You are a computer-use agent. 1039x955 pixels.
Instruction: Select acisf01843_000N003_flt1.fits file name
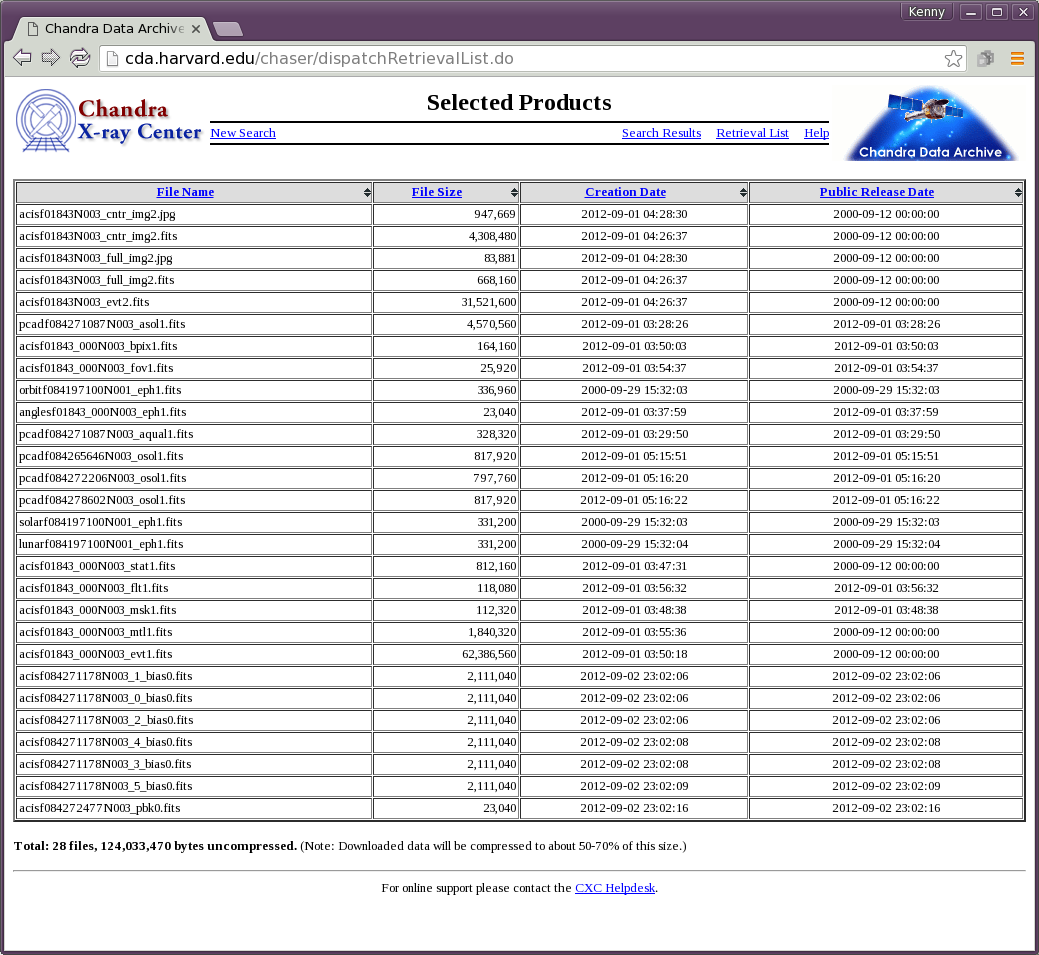click(x=93, y=587)
